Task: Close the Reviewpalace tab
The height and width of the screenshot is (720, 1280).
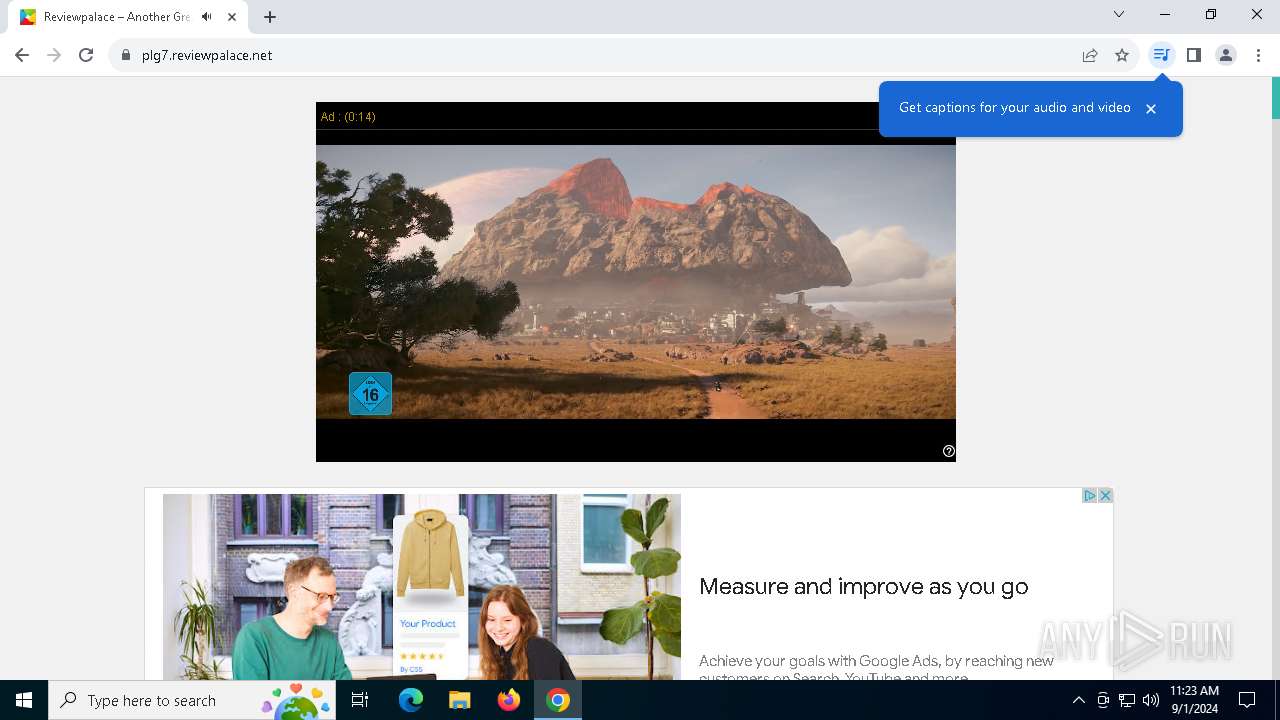Action: tap(234, 17)
